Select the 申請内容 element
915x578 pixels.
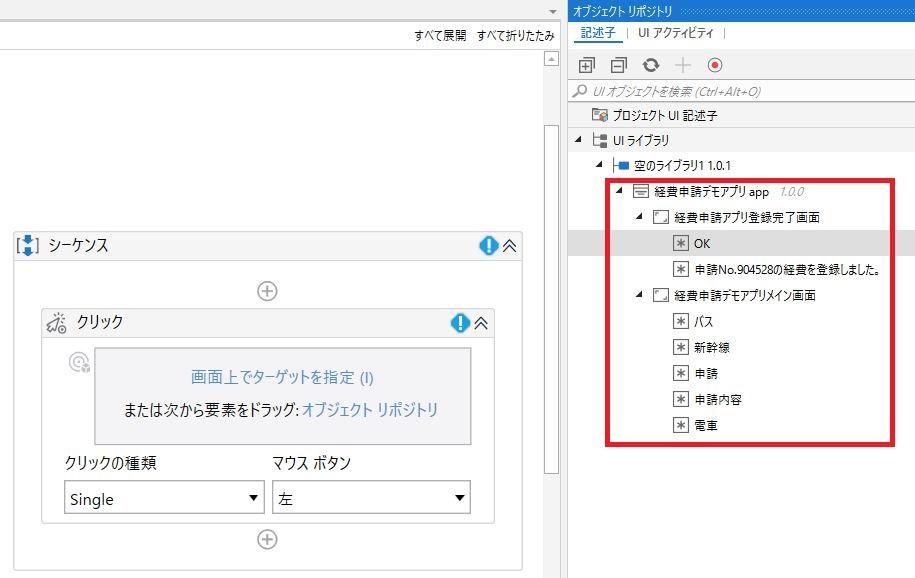click(718, 399)
